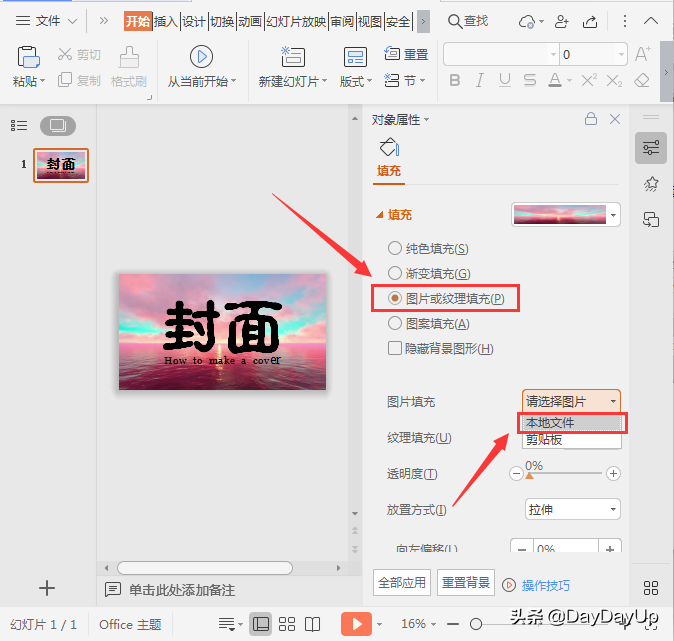Open the cloud sync icon
This screenshot has width=674, height=641.
527,21
